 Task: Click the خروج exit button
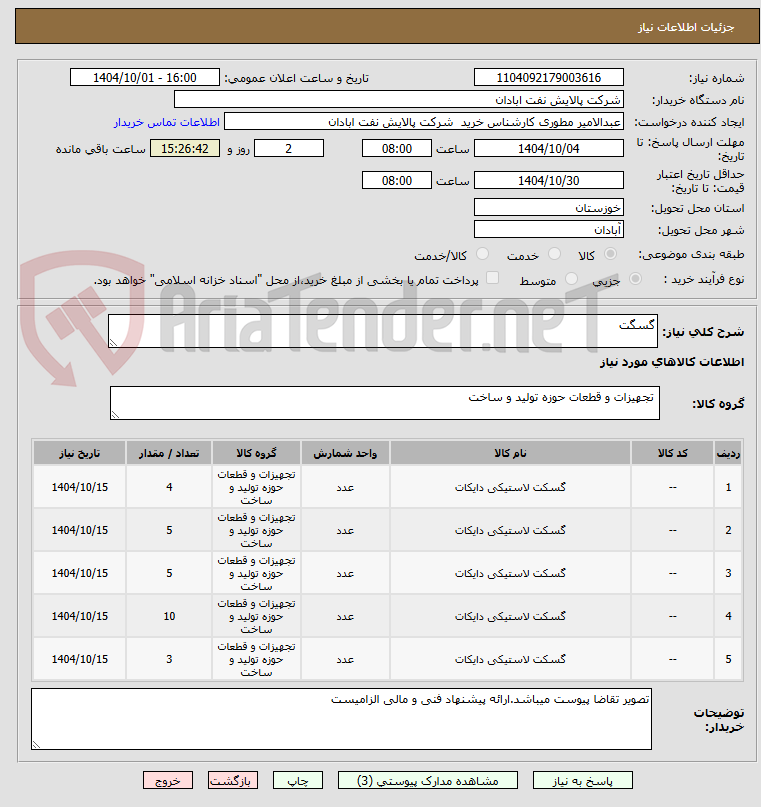(x=168, y=780)
